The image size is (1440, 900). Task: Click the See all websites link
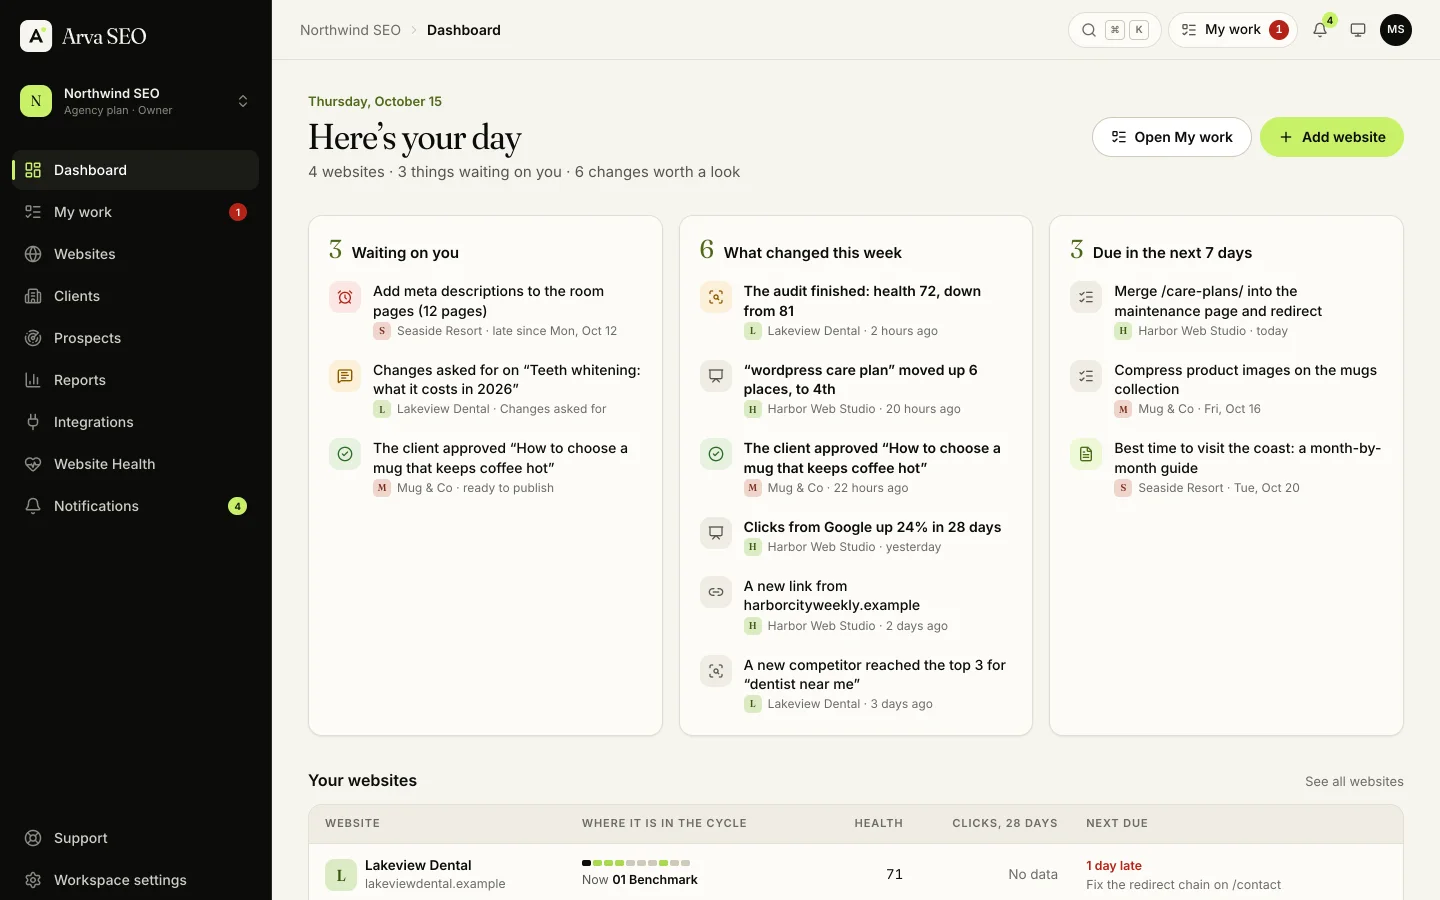pos(1354,782)
